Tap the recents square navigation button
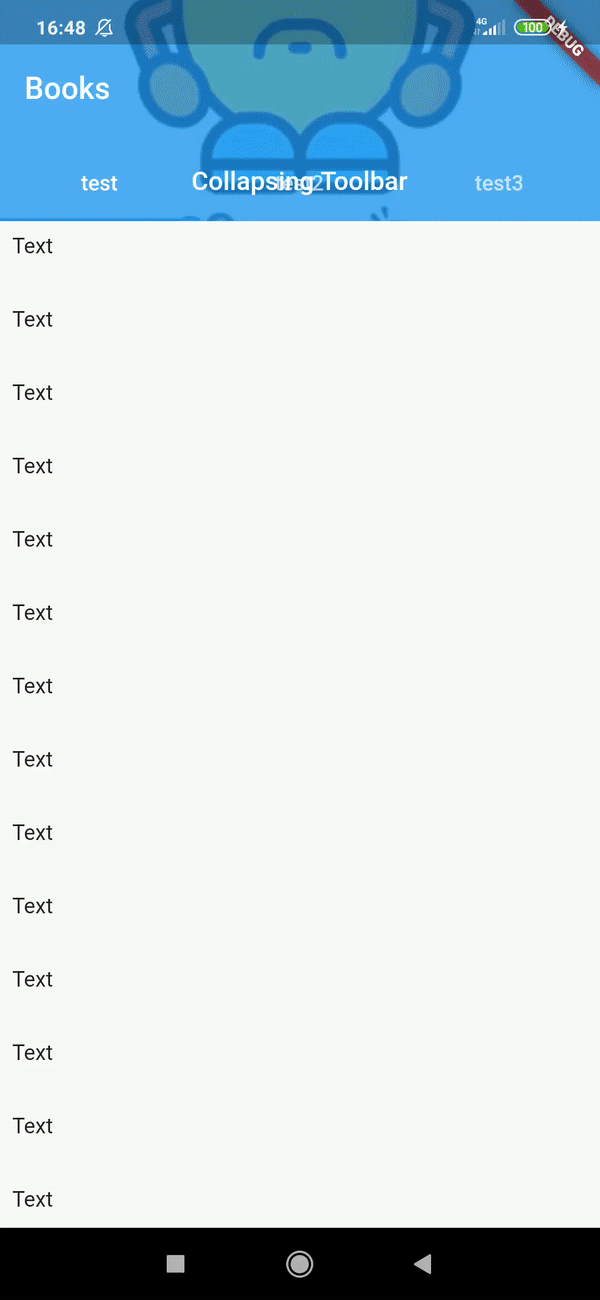 (x=175, y=1263)
